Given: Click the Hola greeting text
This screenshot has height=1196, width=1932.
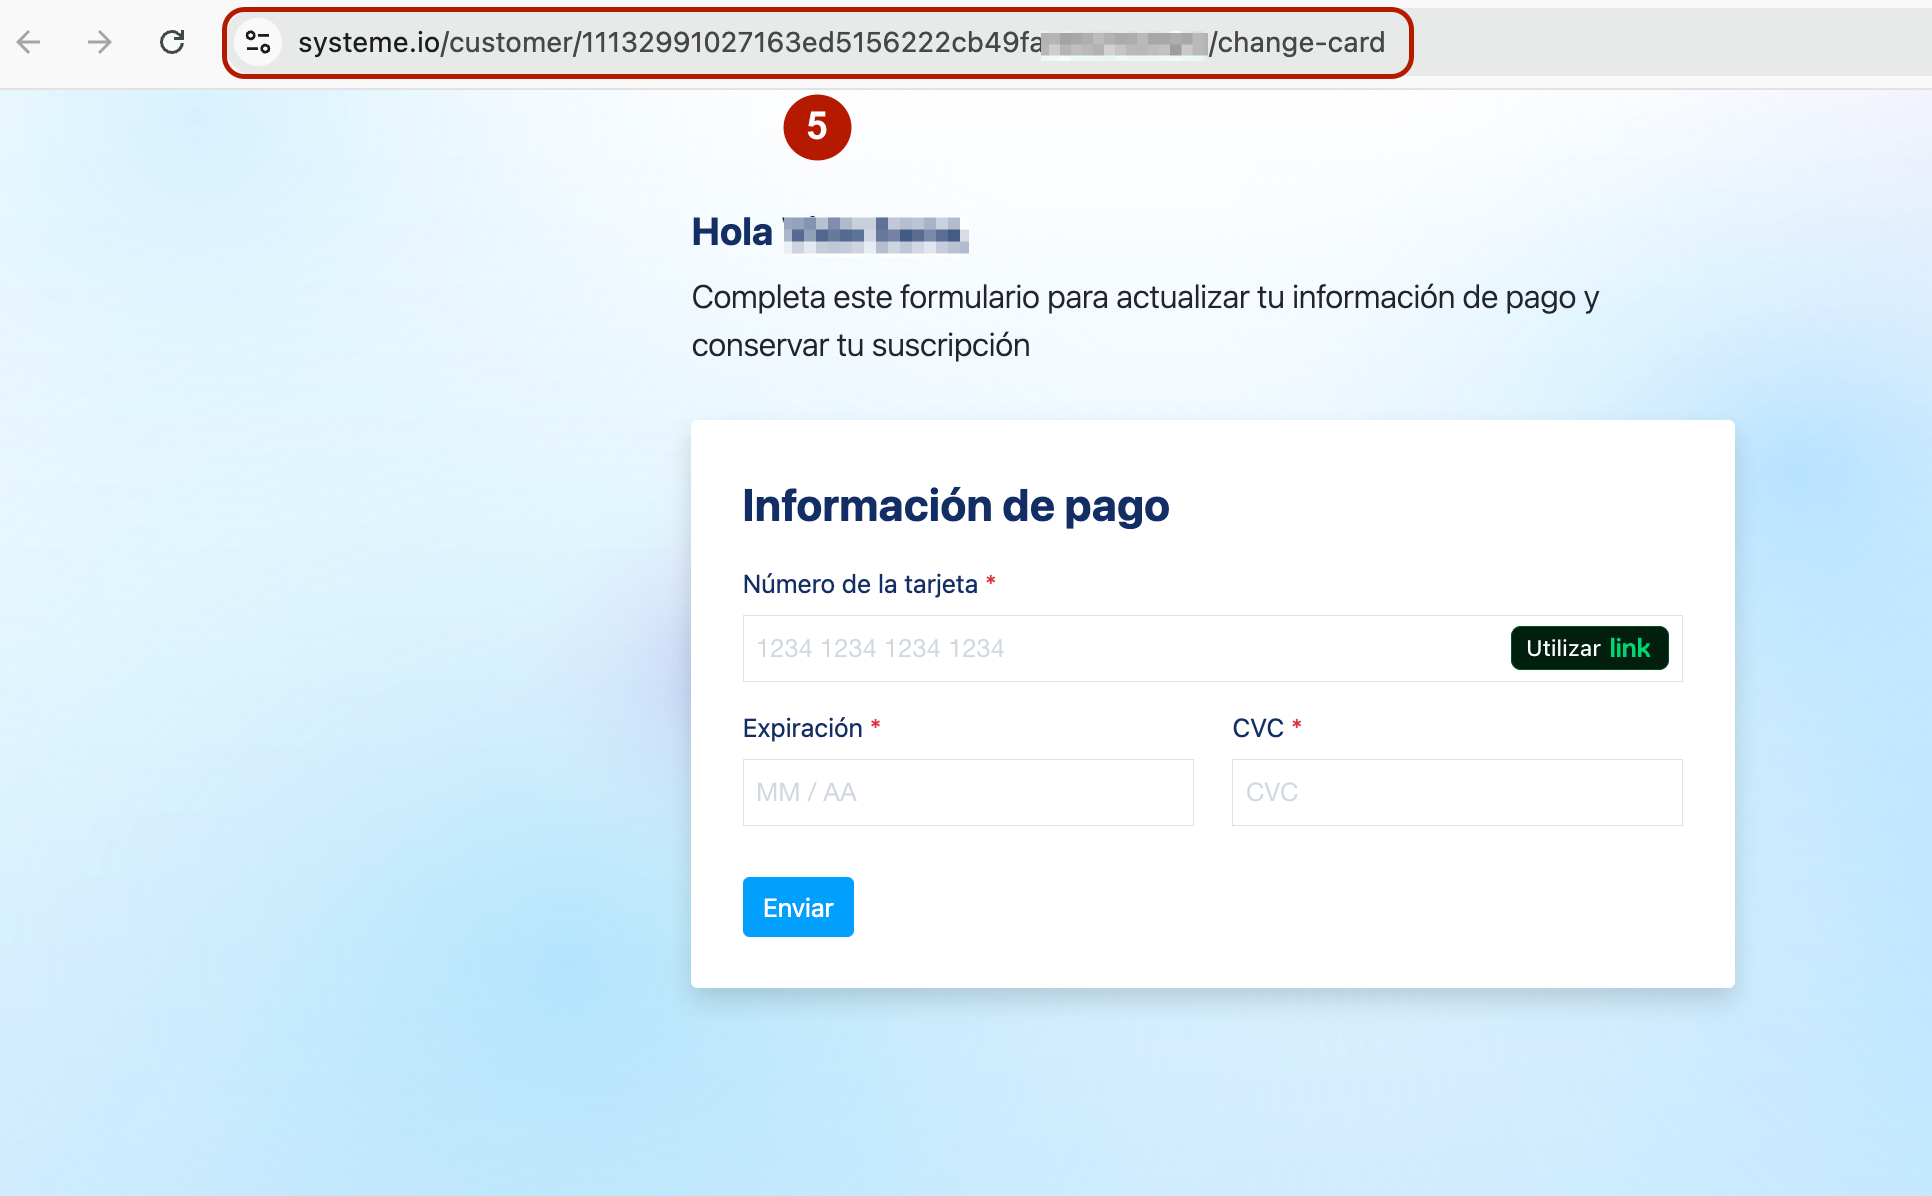Looking at the screenshot, I should click(x=732, y=232).
